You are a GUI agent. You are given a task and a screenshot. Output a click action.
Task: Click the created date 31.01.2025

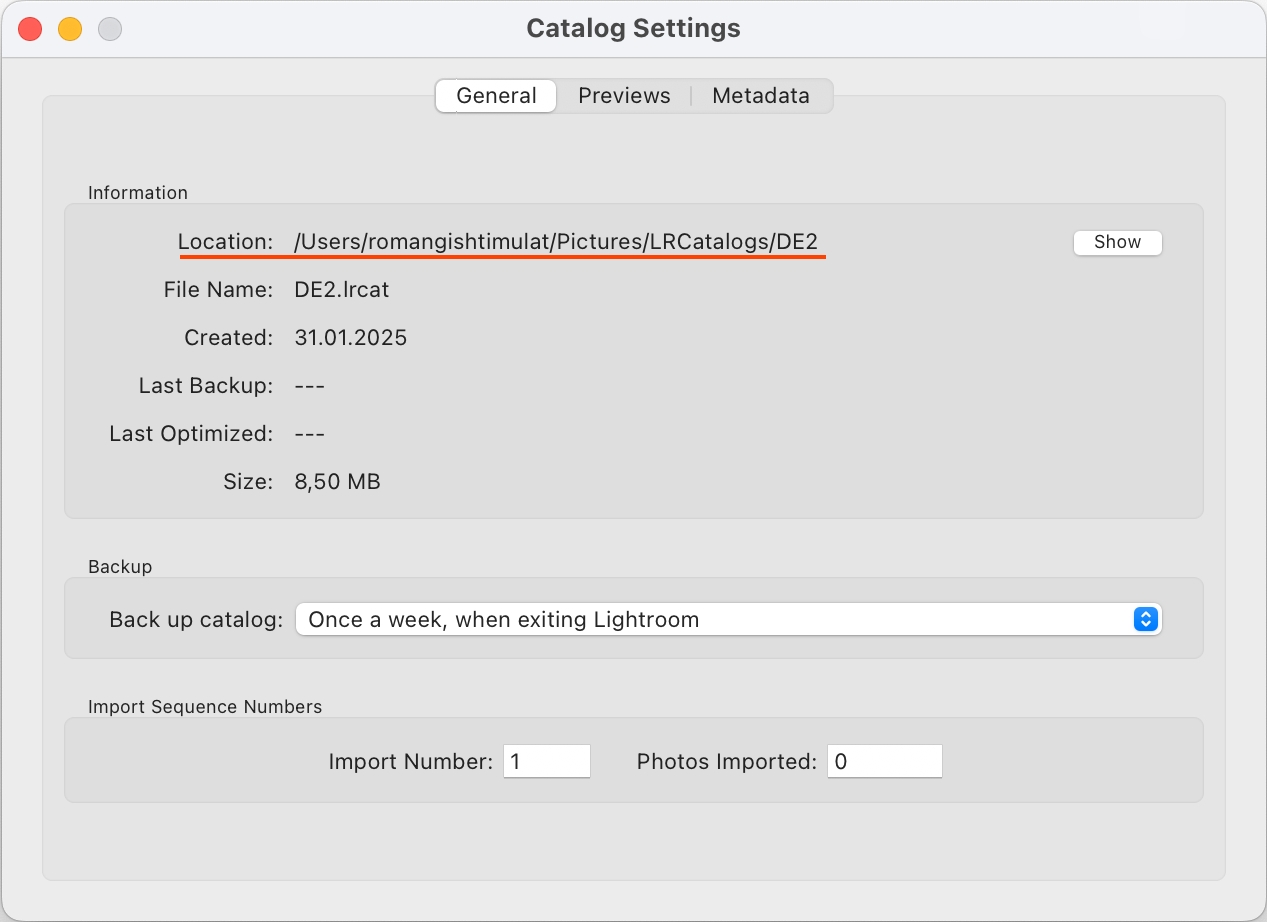(351, 338)
